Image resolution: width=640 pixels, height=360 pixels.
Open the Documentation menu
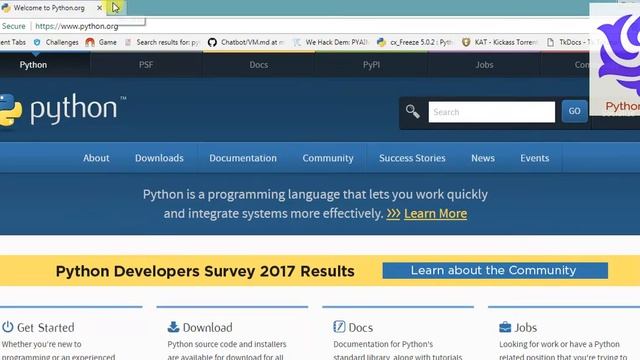pos(243,158)
